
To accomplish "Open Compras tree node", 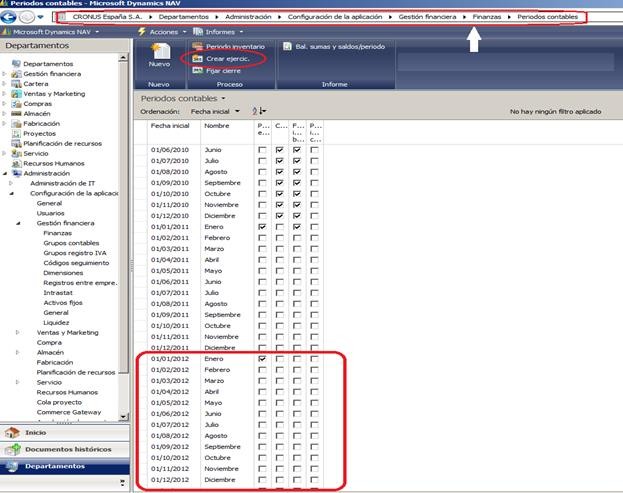I will coord(37,103).
